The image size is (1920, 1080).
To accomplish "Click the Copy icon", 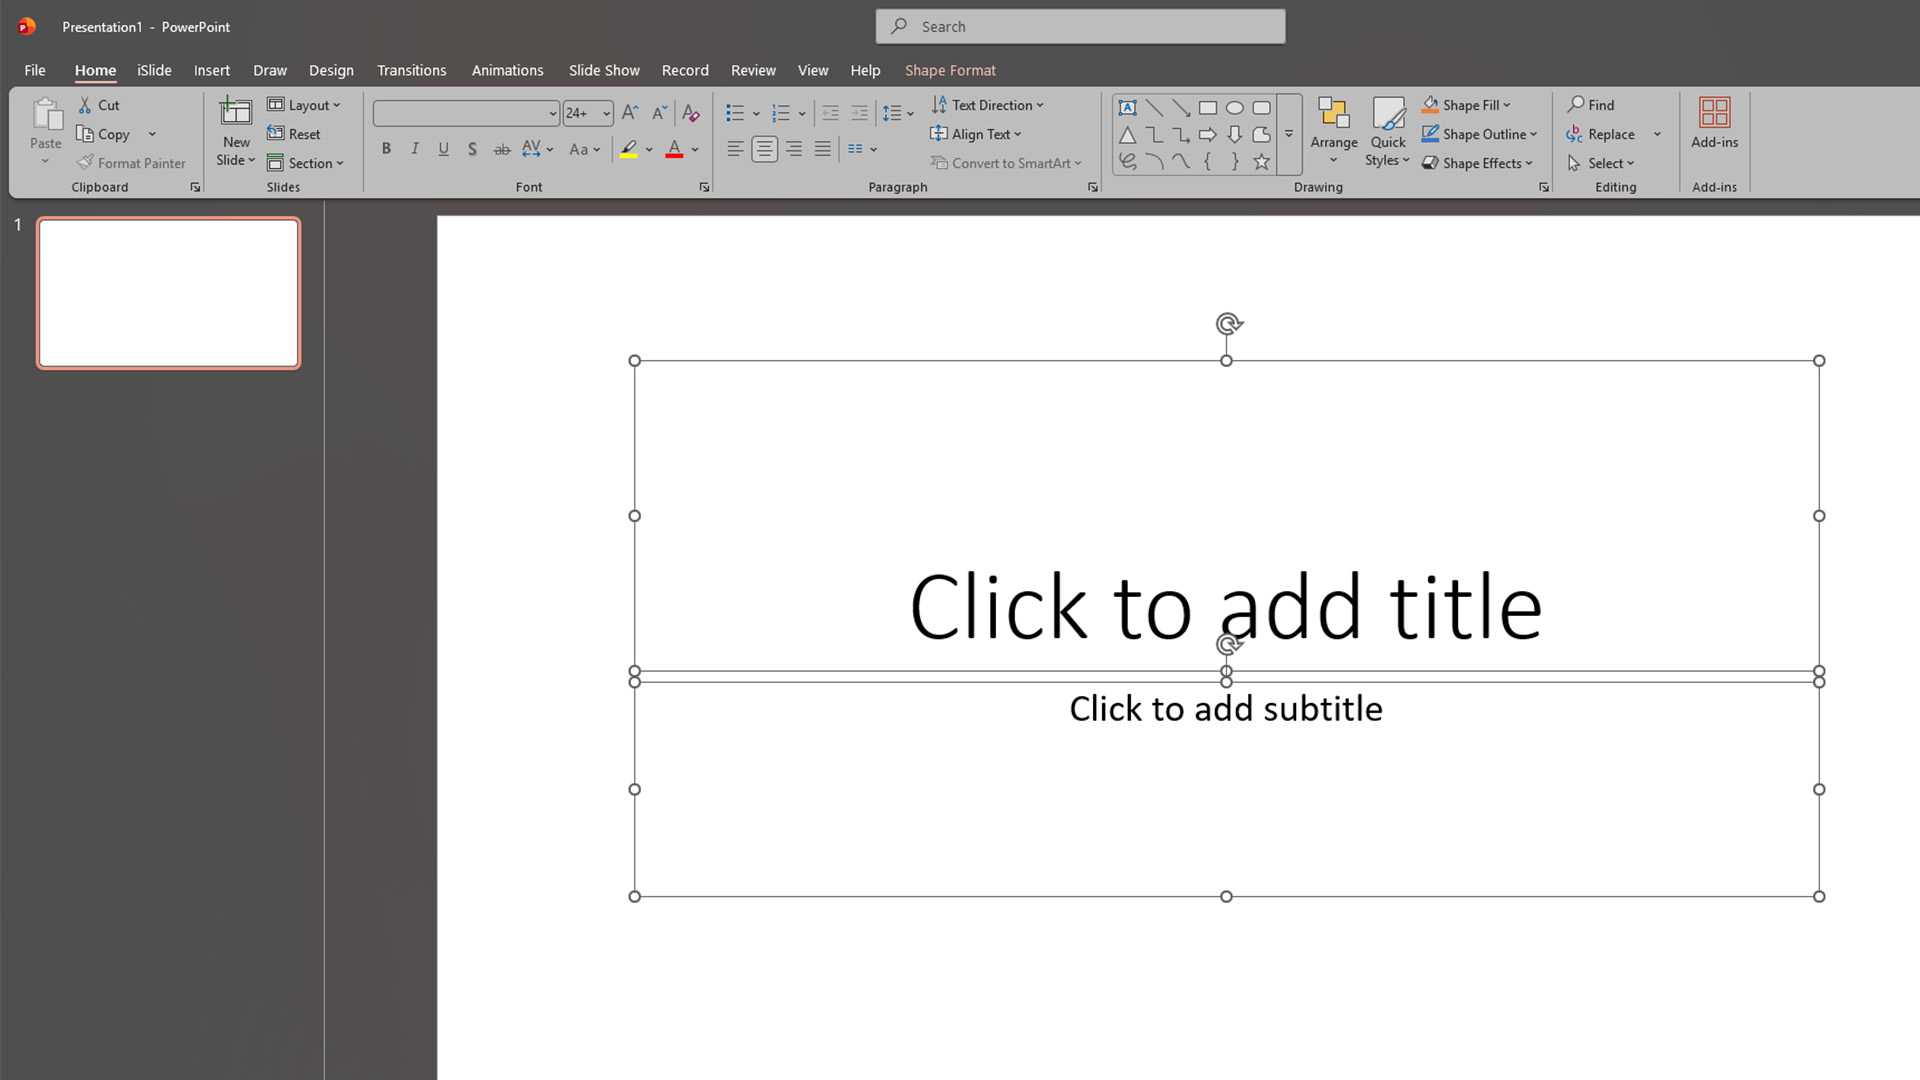I will (85, 134).
